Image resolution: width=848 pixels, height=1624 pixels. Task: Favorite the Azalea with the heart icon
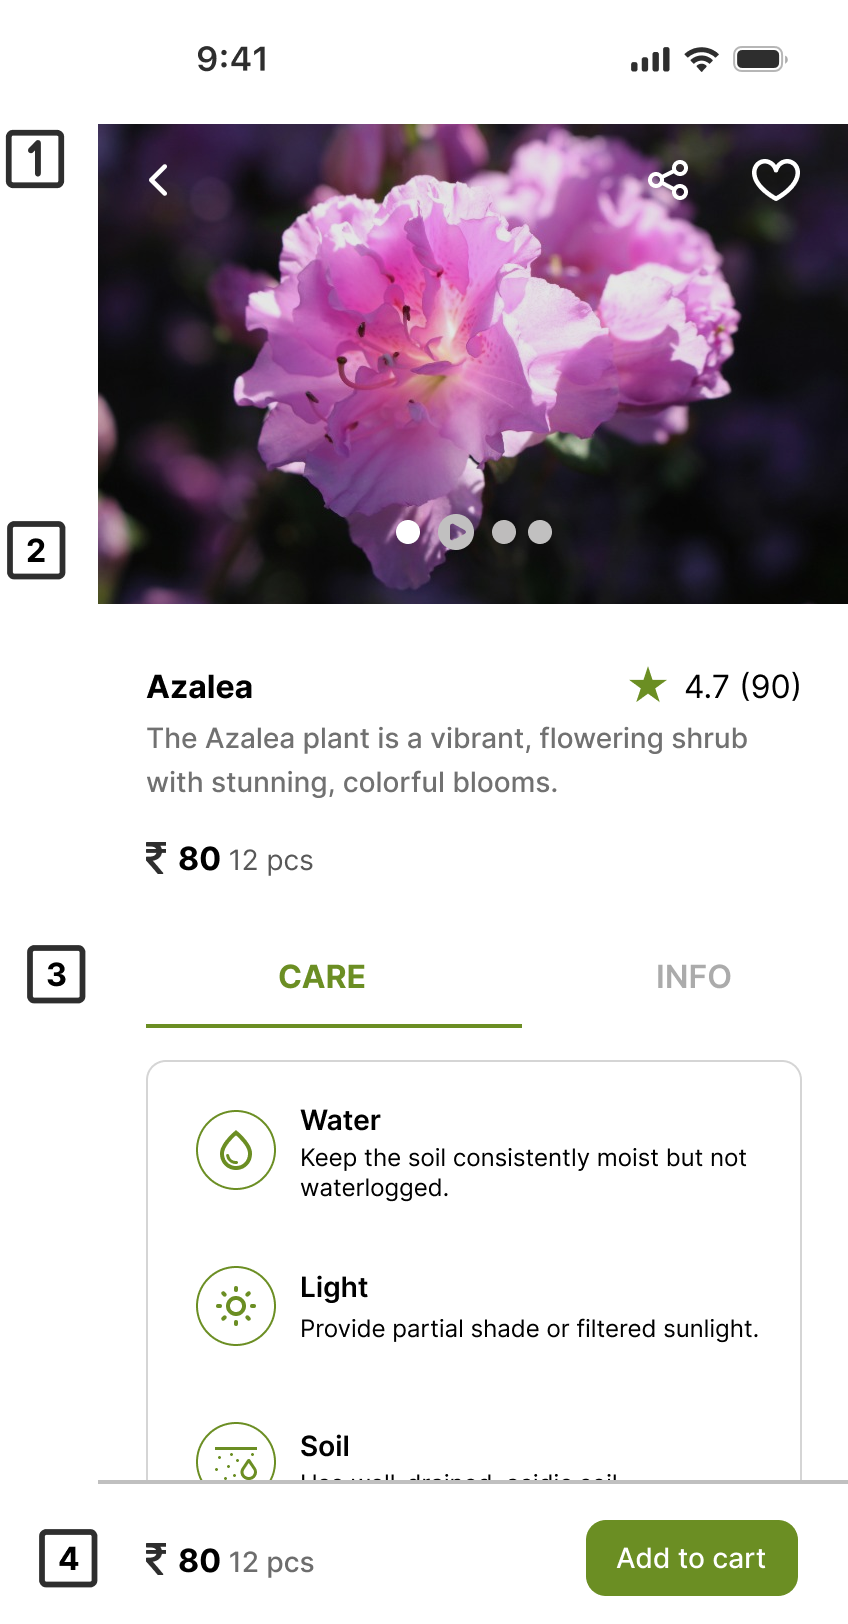click(775, 180)
